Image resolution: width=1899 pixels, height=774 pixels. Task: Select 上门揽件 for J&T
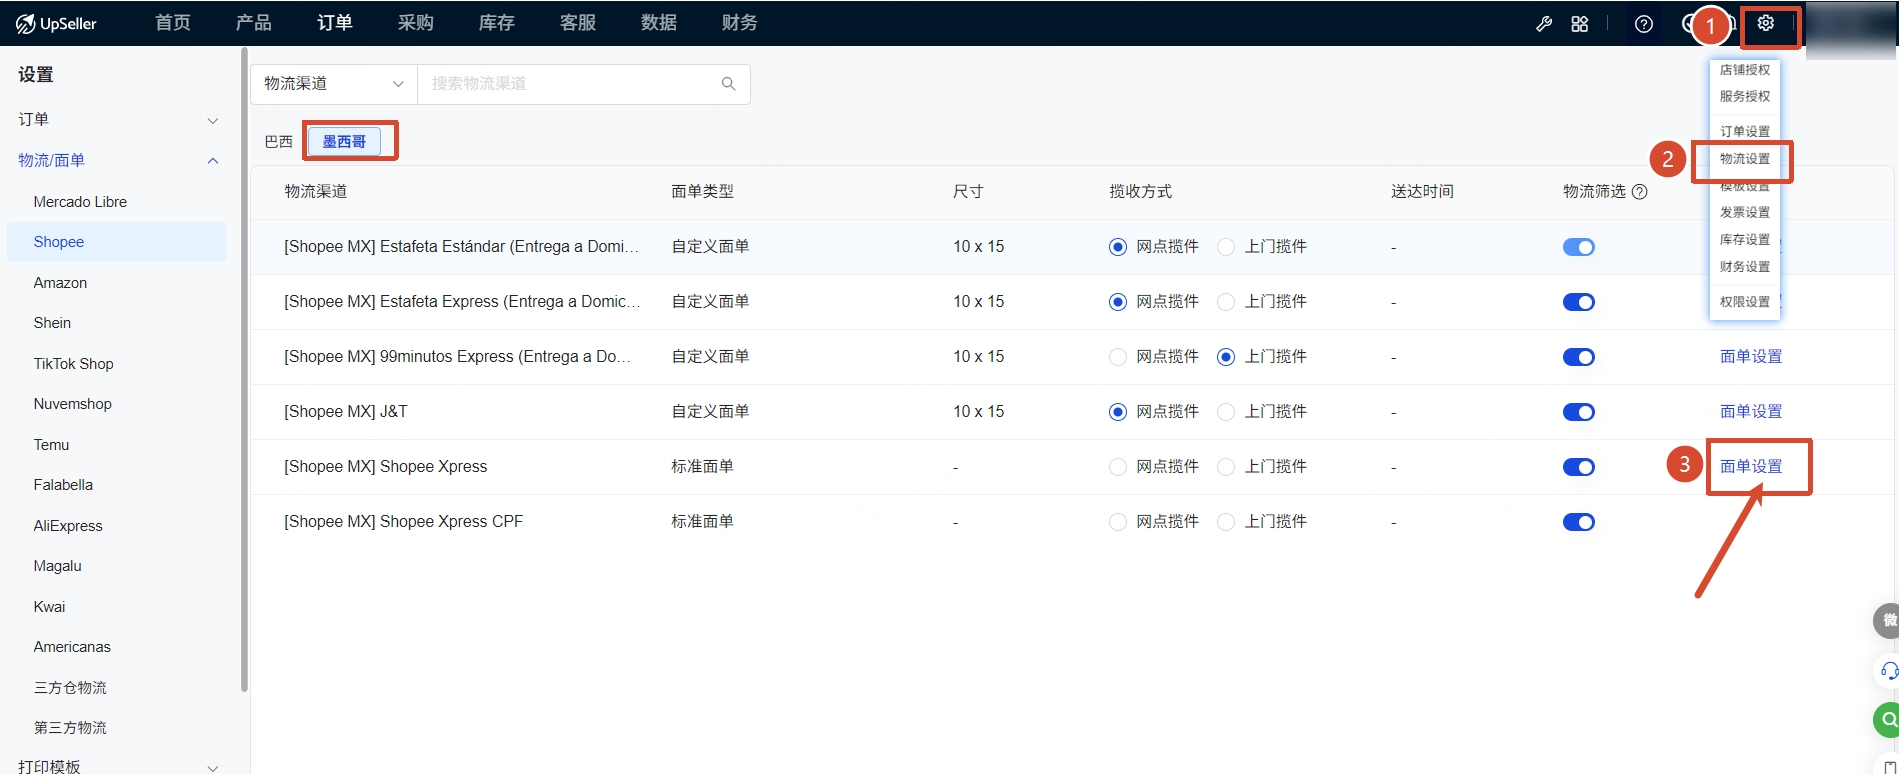(x=1226, y=412)
